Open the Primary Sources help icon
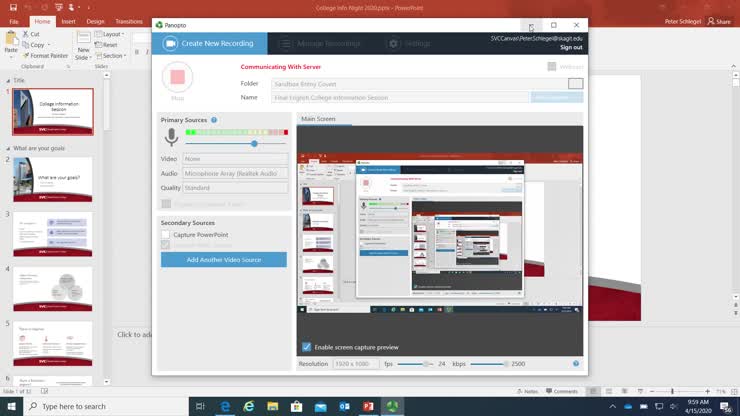 pyautogui.click(x=214, y=120)
